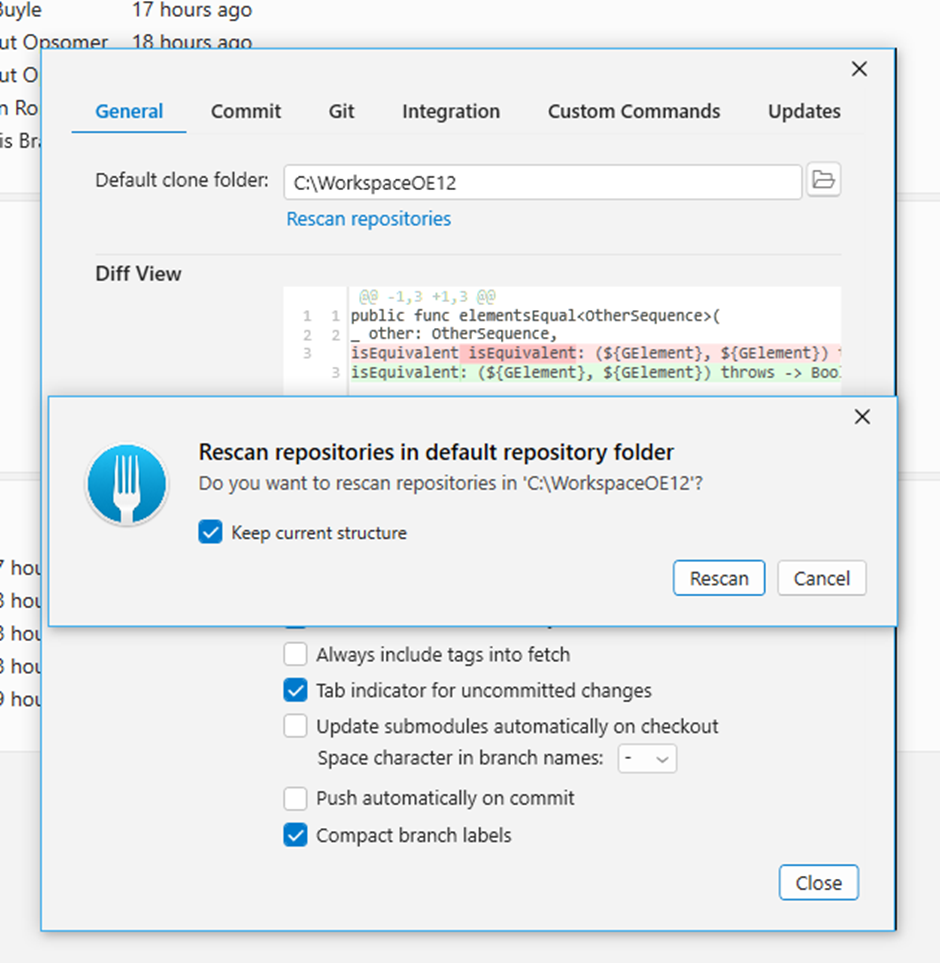Open the Custom Commands tab
Viewport: 940px width, 963px height.
coord(633,112)
